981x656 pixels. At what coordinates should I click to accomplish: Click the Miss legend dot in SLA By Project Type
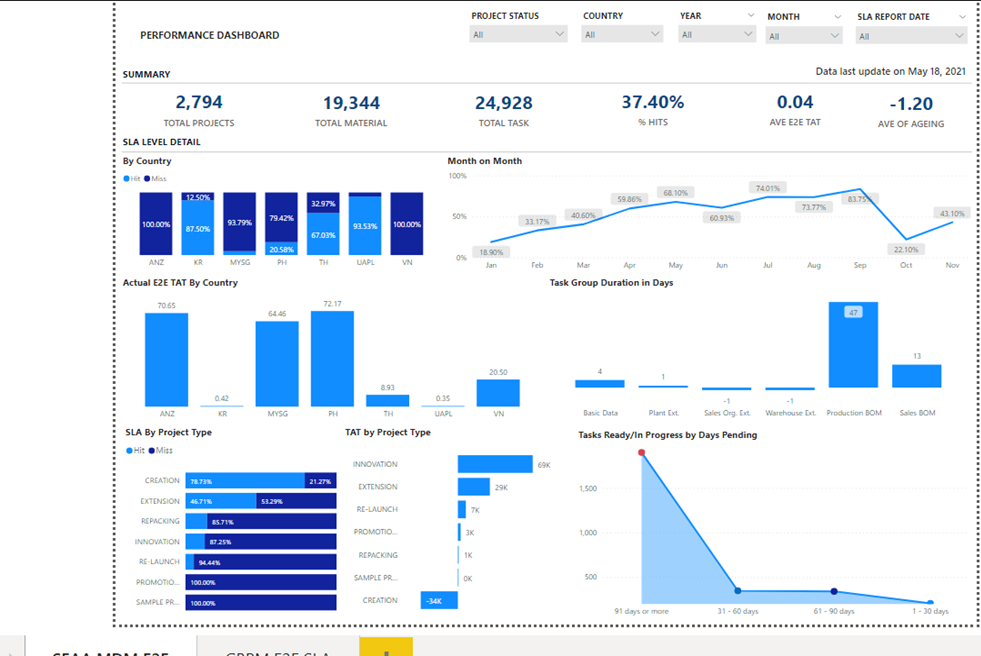[x=151, y=450]
